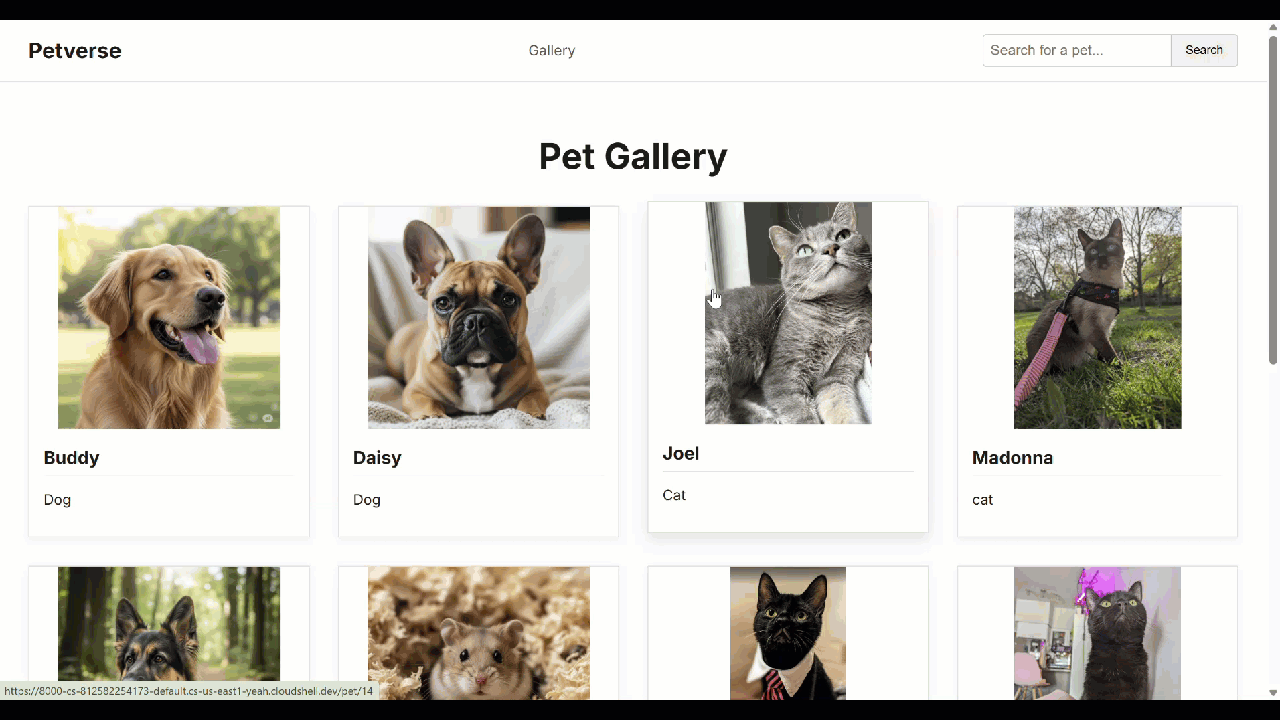Image resolution: width=1280 pixels, height=720 pixels.
Task: Open Buddy's golden retriever photo
Action: coord(169,318)
